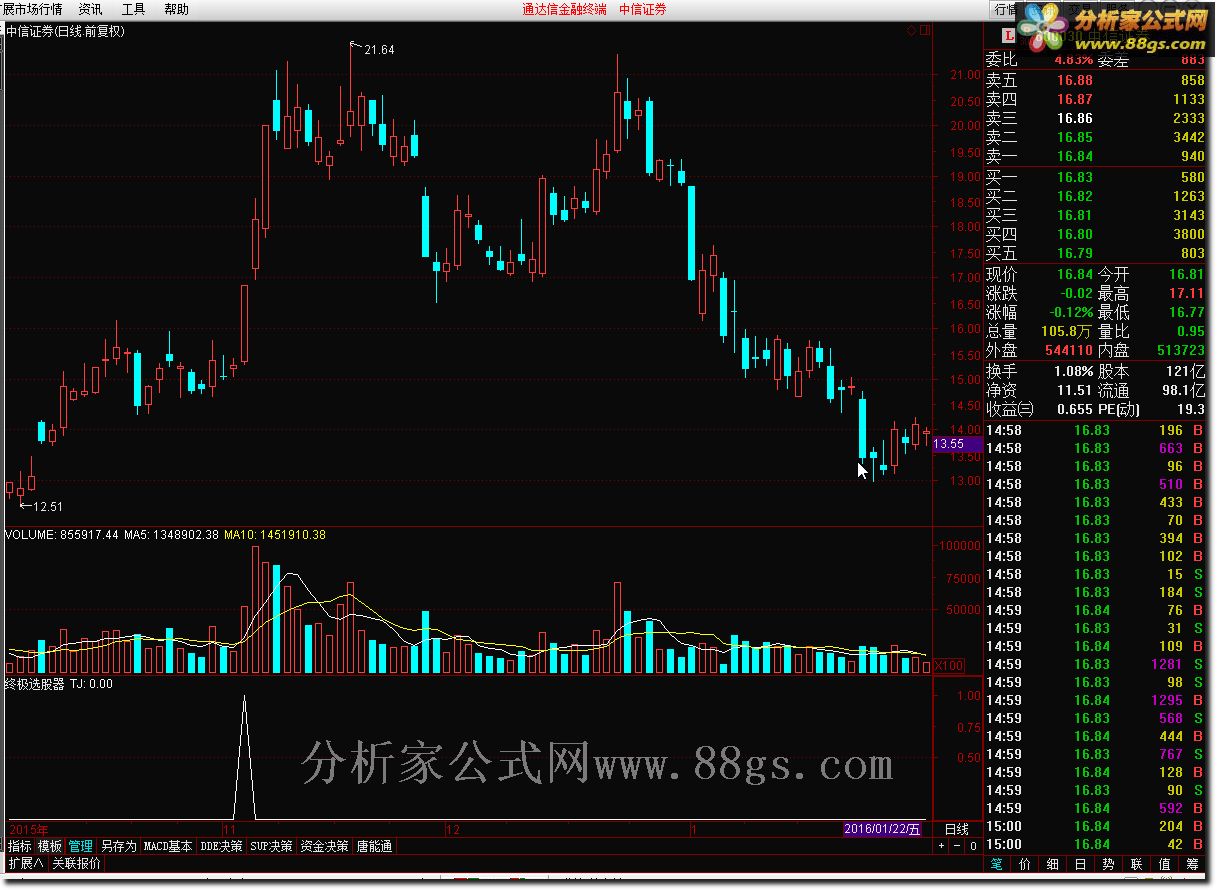Screen dimensions: 1217x890
Task: Select the 筹 tab in quote panel
Action: (x=1193, y=864)
